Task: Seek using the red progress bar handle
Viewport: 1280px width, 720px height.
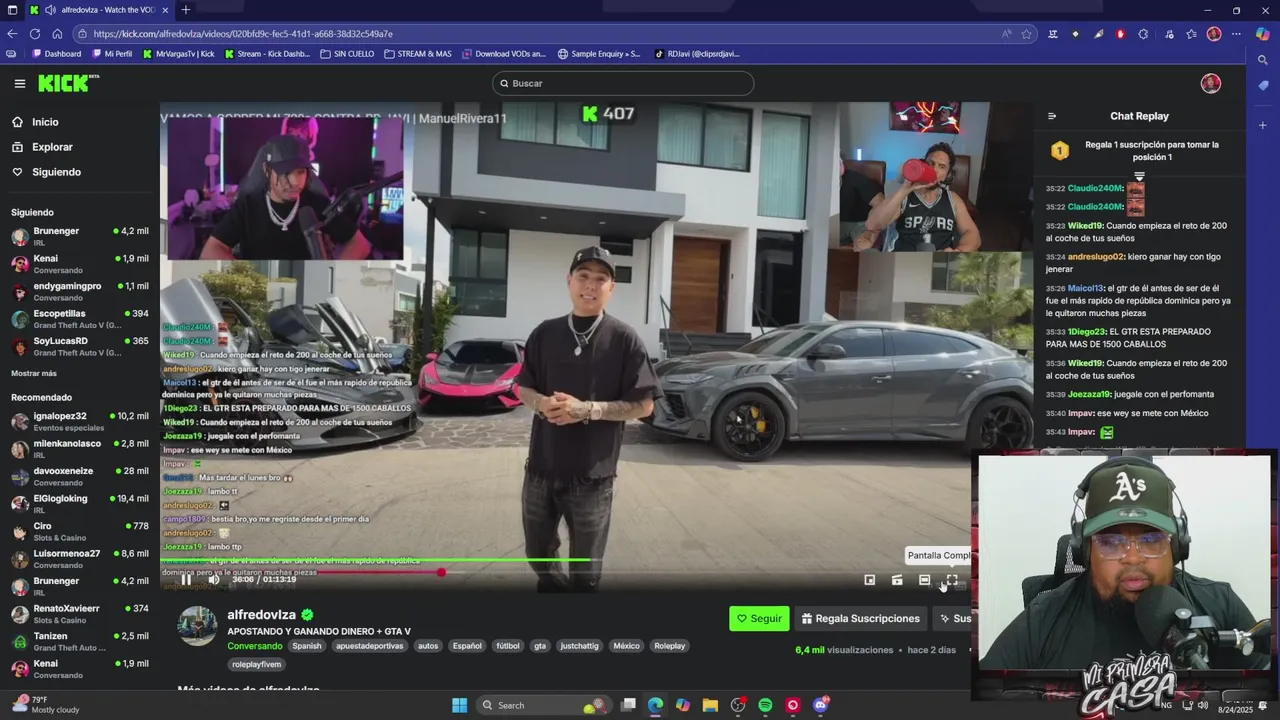Action: pyautogui.click(x=441, y=572)
